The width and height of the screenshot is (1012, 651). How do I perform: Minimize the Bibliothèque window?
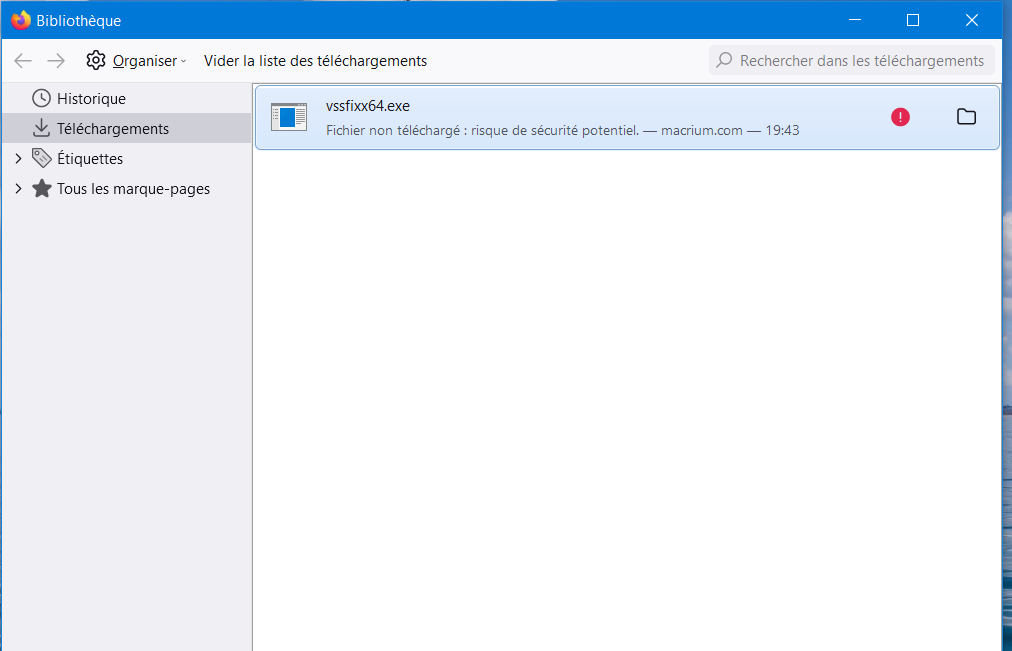(855, 20)
